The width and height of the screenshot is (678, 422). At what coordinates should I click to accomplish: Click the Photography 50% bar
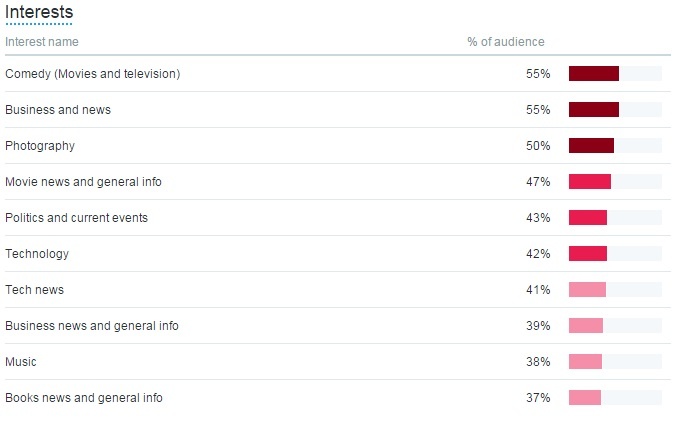tap(591, 146)
